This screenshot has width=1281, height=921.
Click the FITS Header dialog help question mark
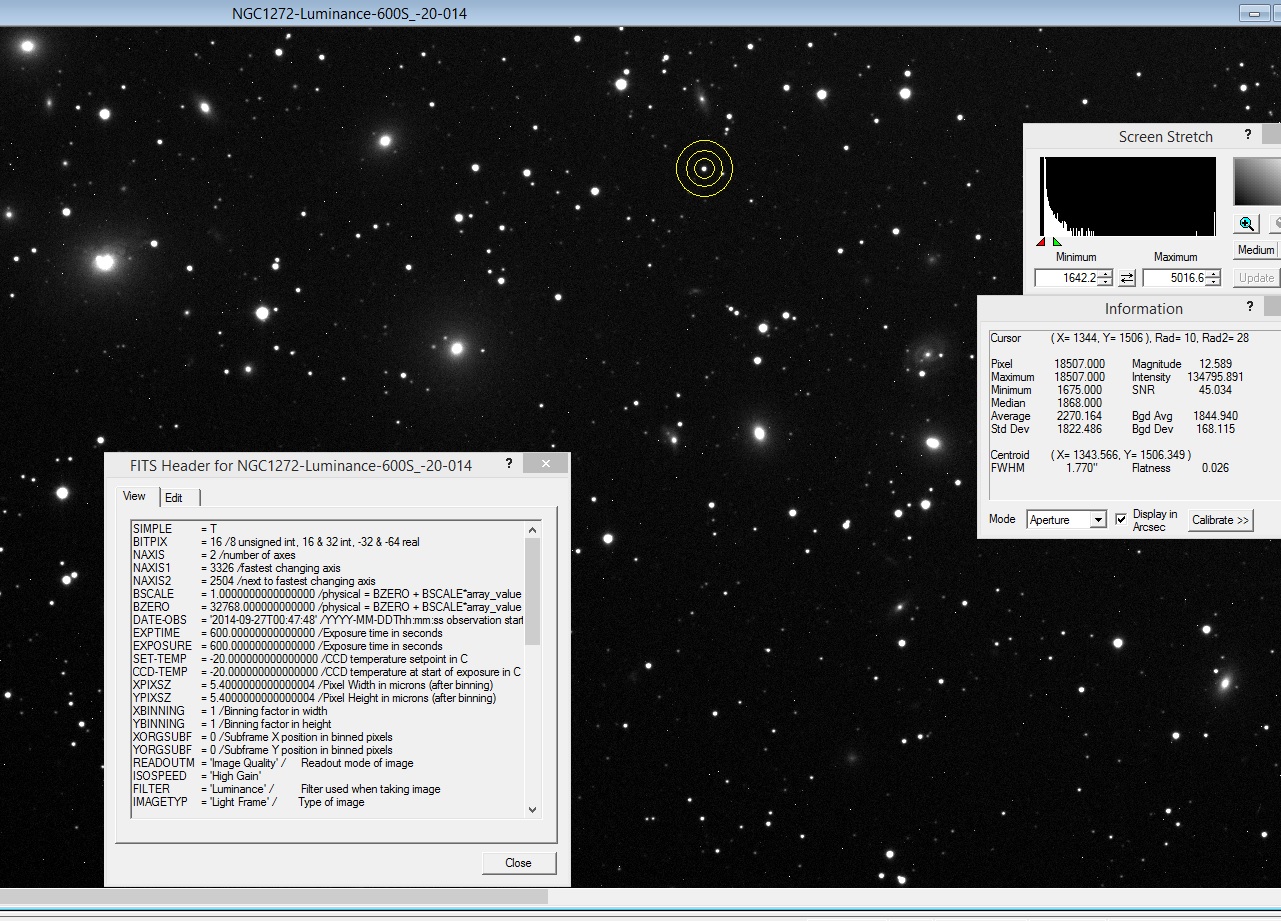[509, 463]
